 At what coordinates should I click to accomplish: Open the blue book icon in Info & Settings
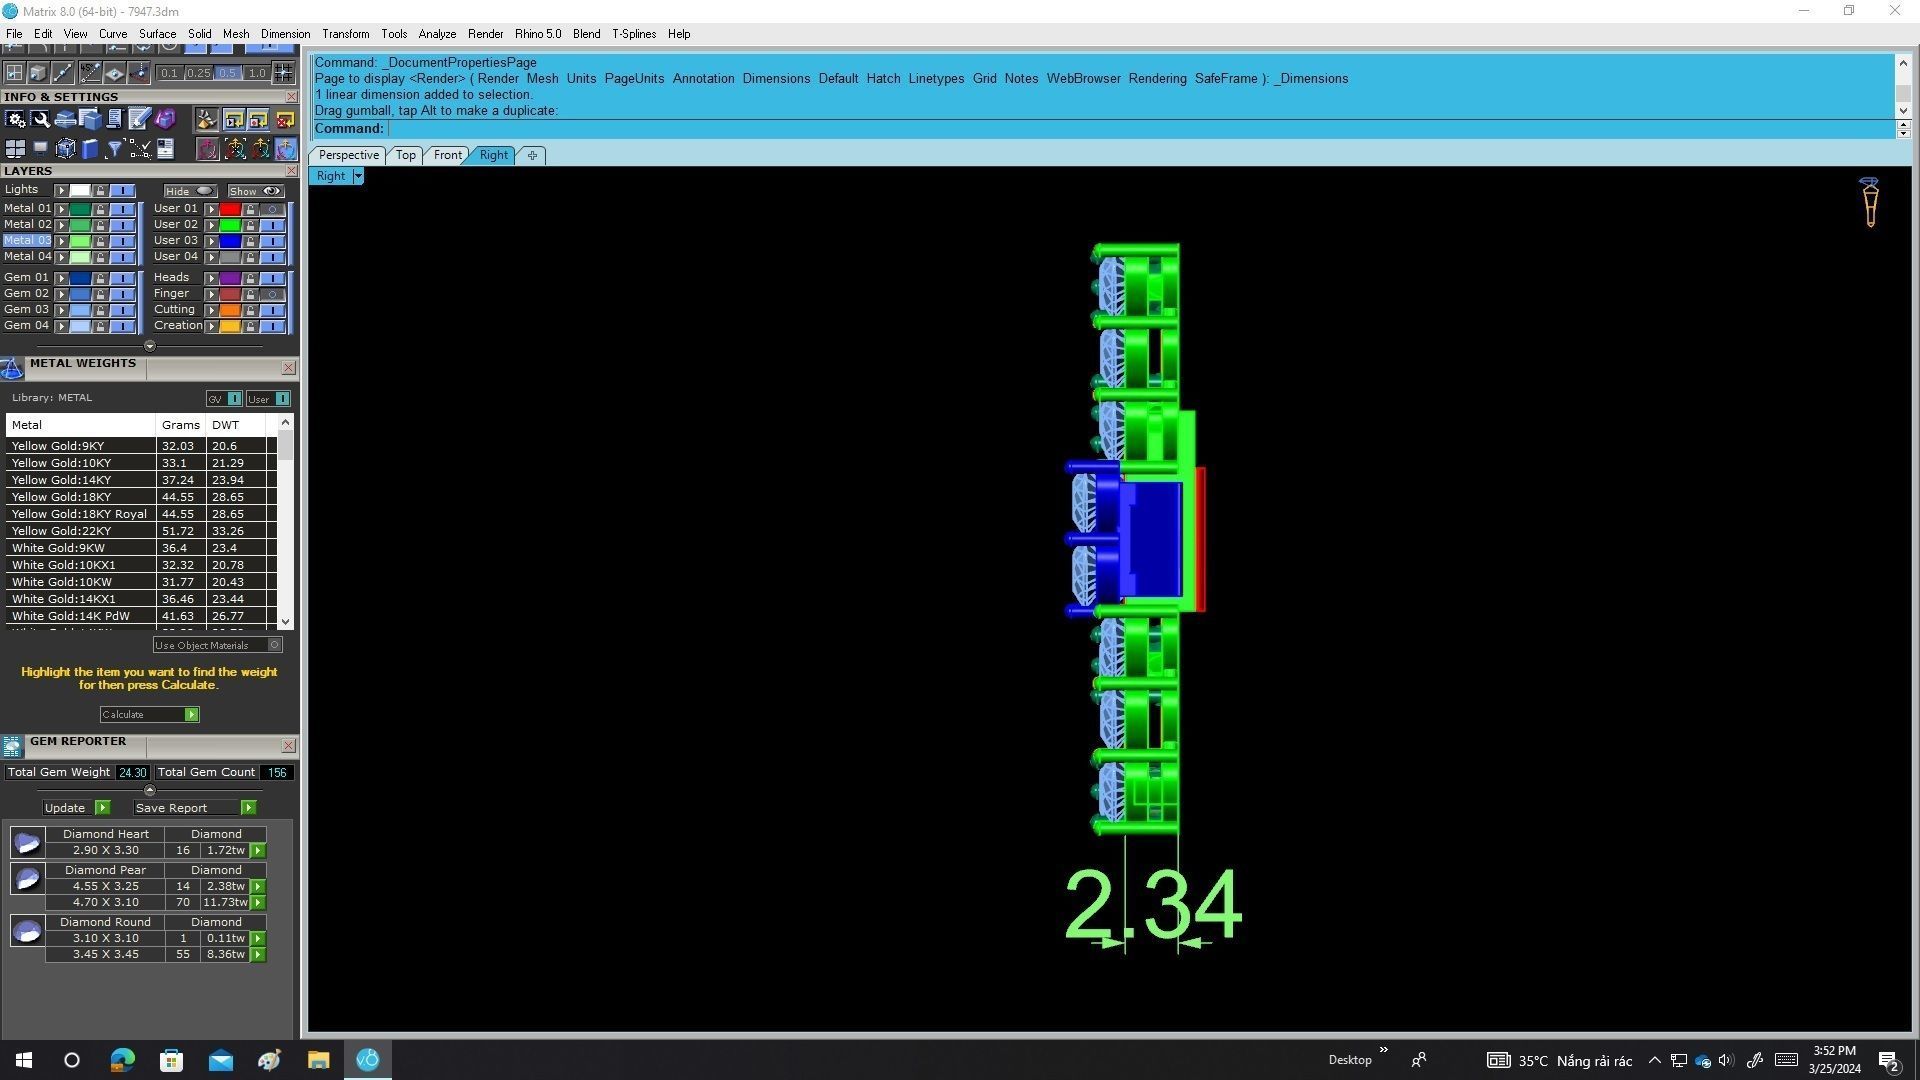pyautogui.click(x=90, y=149)
